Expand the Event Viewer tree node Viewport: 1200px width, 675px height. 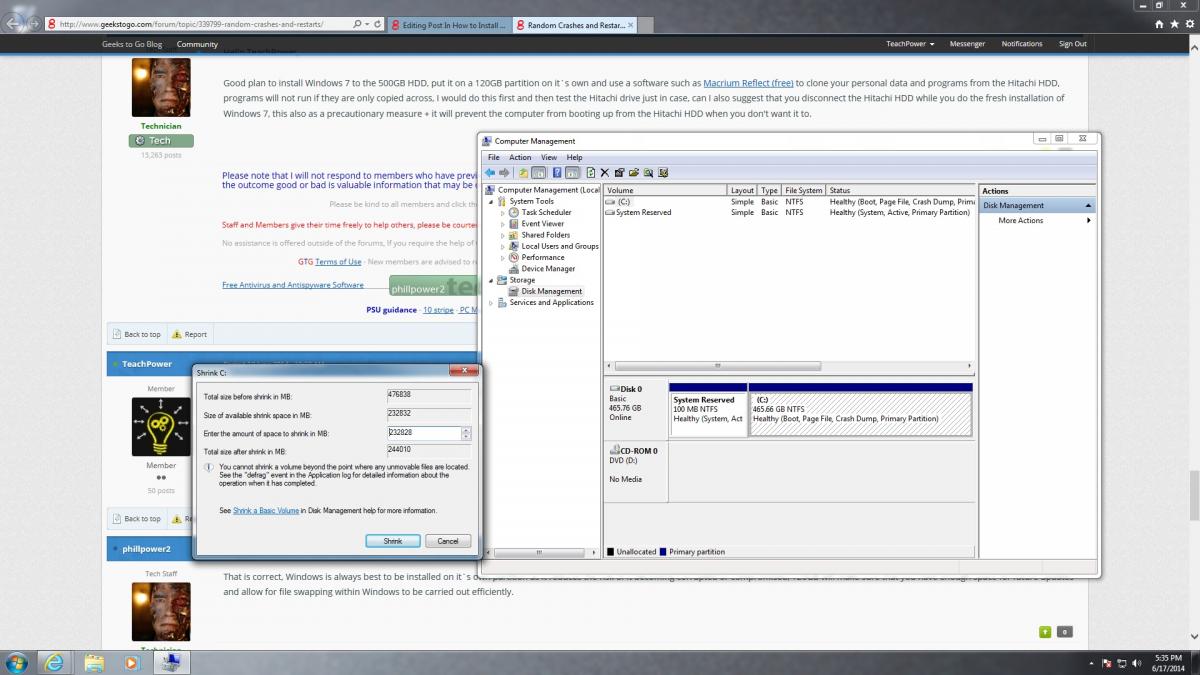coord(503,224)
